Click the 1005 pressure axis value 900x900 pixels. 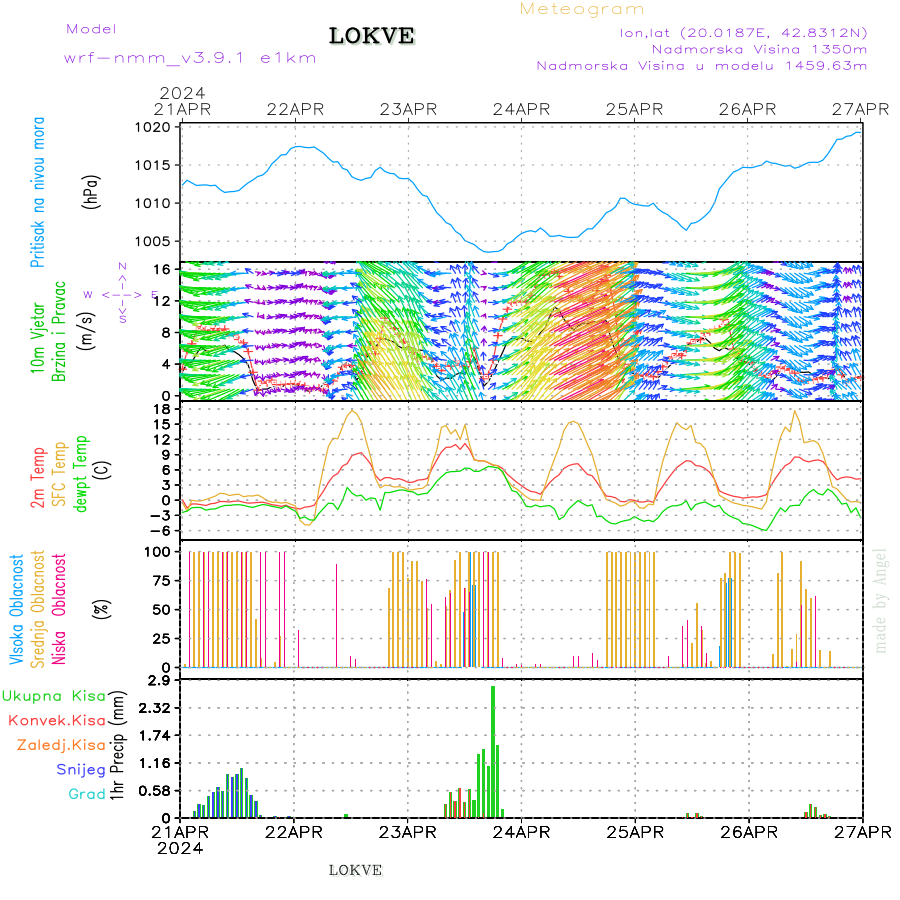(x=153, y=241)
